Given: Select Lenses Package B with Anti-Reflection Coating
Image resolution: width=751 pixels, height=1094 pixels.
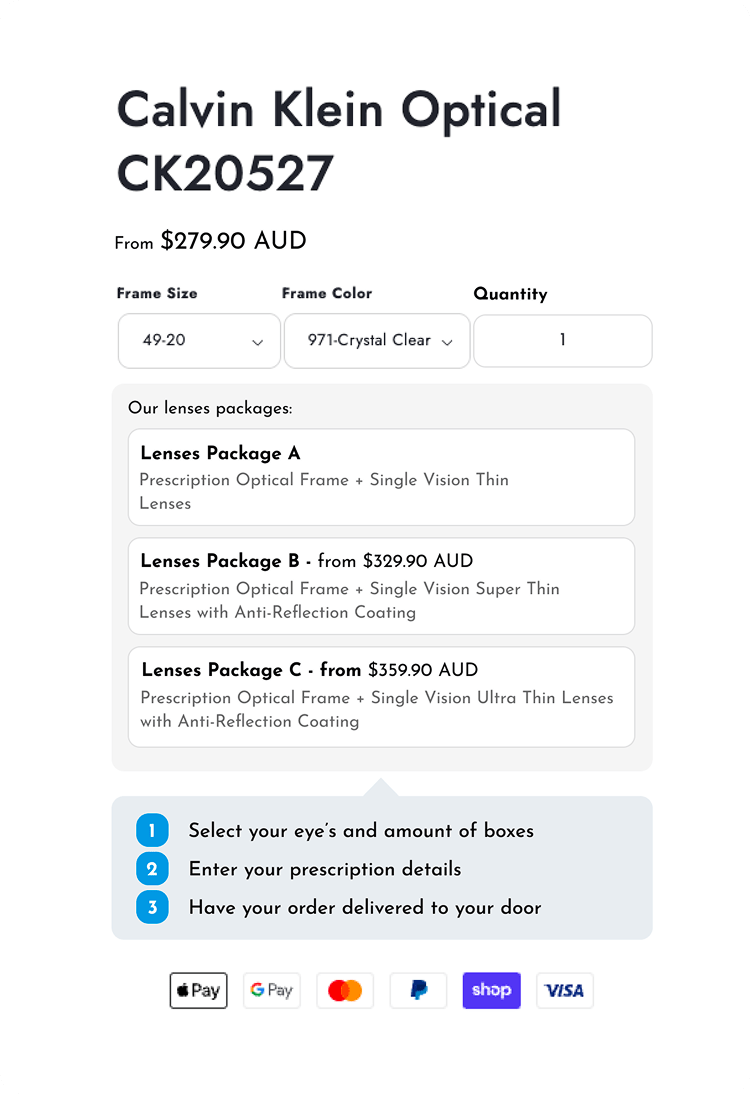Looking at the screenshot, I should click(381, 586).
